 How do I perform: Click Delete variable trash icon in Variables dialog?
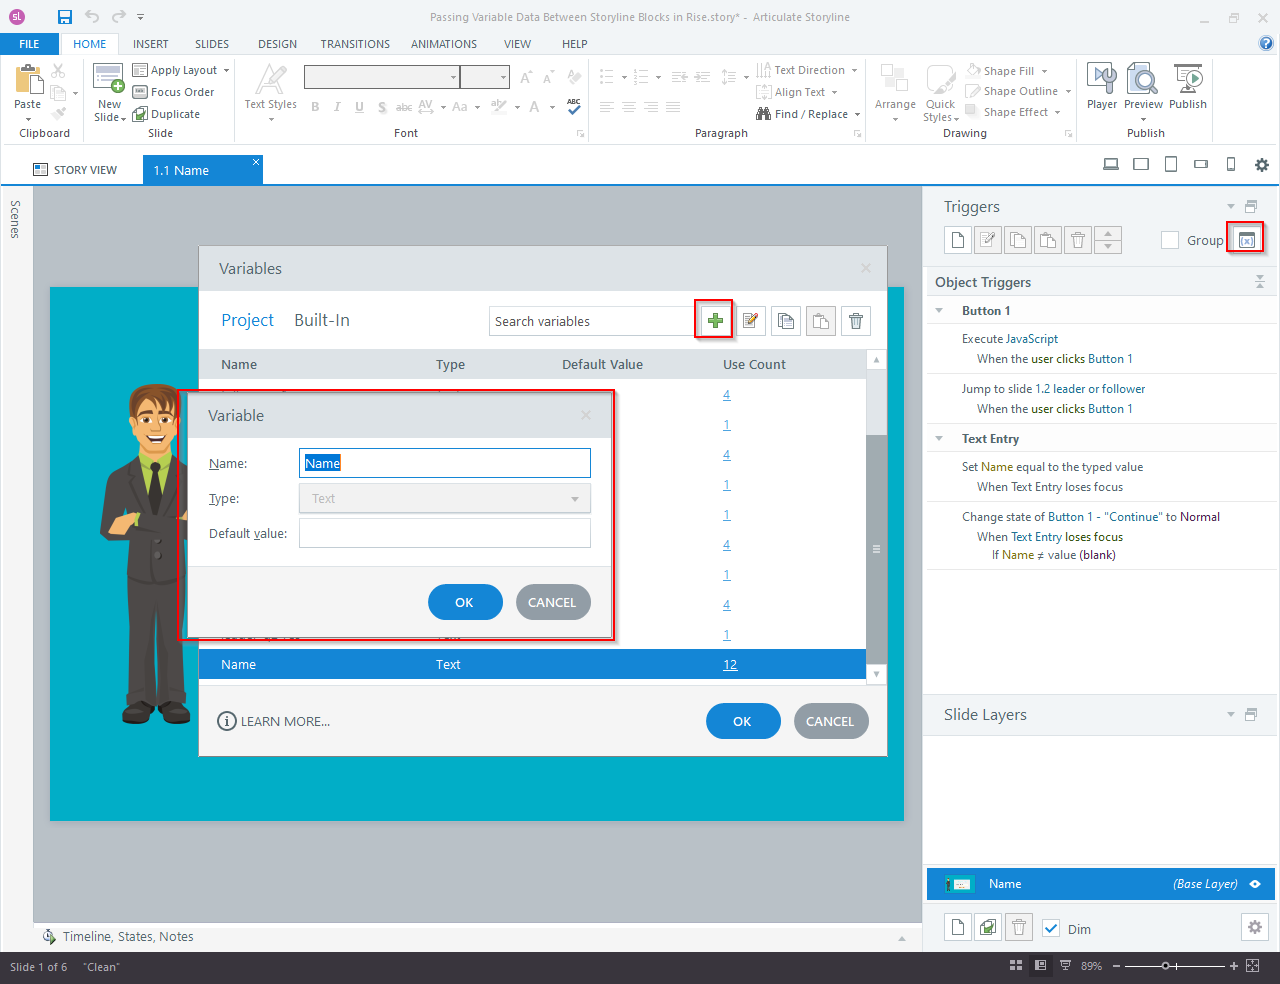856,321
